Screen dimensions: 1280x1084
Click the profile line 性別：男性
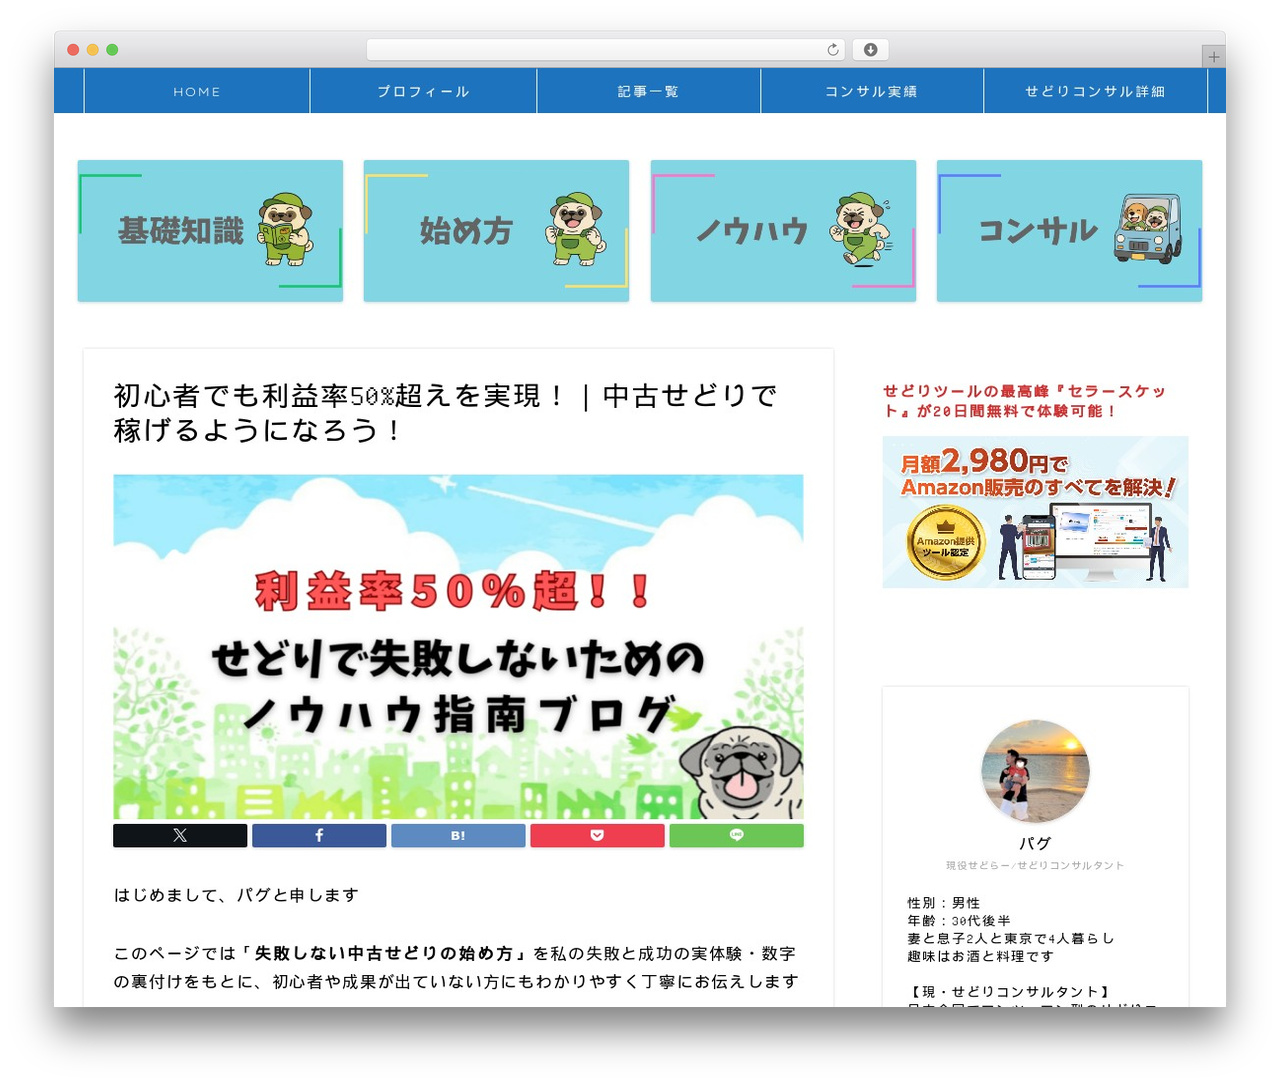click(x=944, y=903)
